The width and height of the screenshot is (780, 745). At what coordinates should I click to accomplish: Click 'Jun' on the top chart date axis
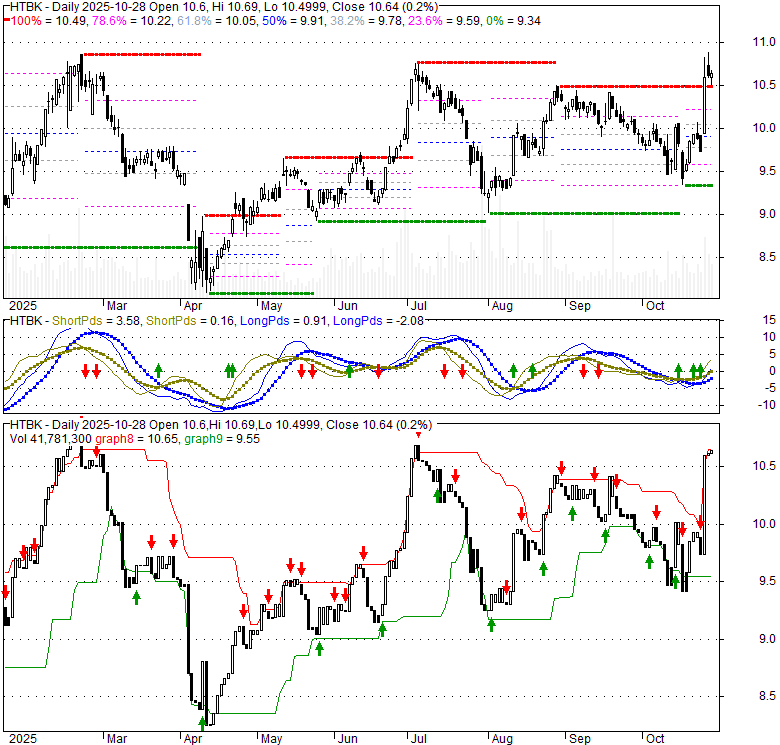point(348,306)
